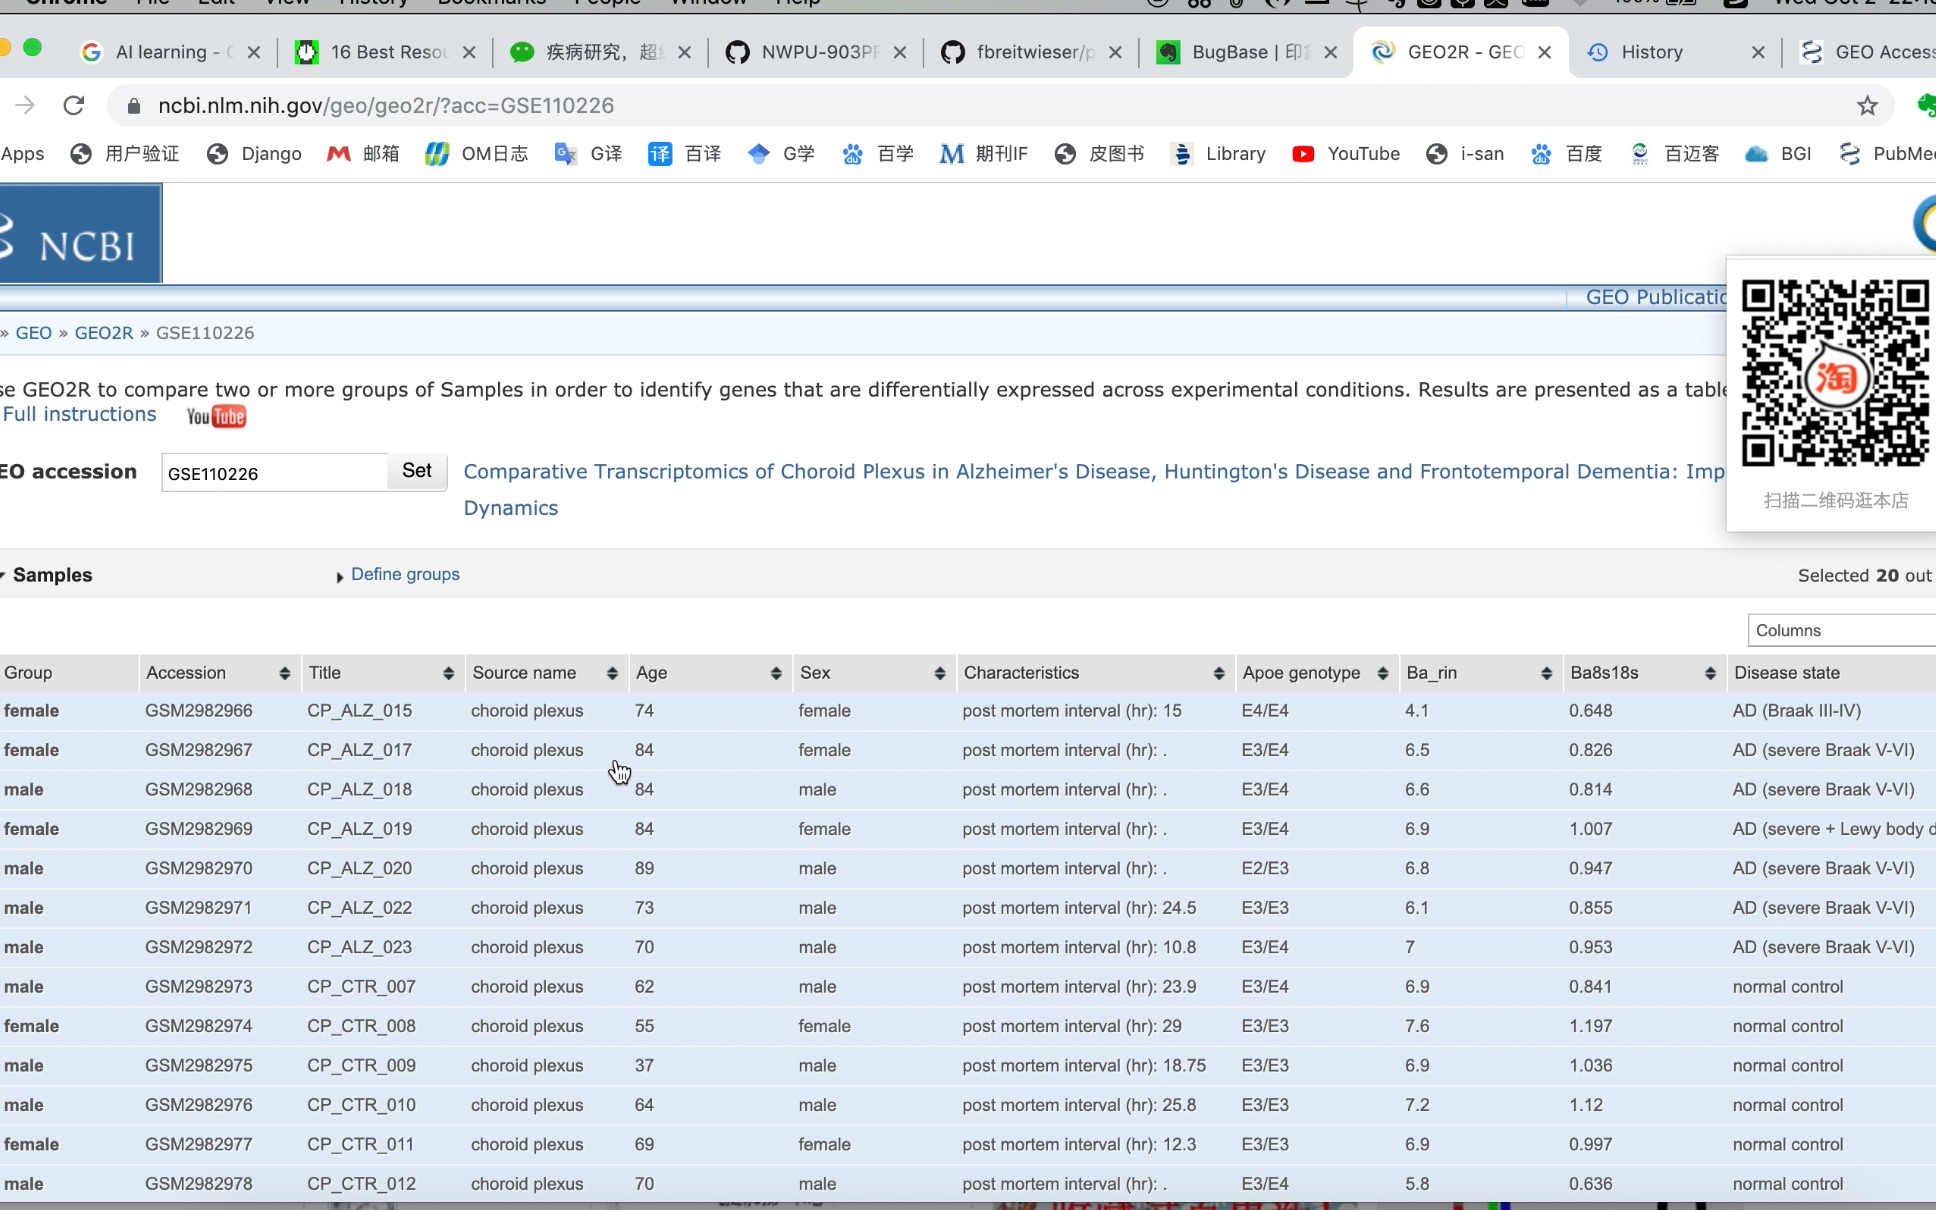1936x1210 pixels.
Task: Click the Set button
Action: point(417,471)
